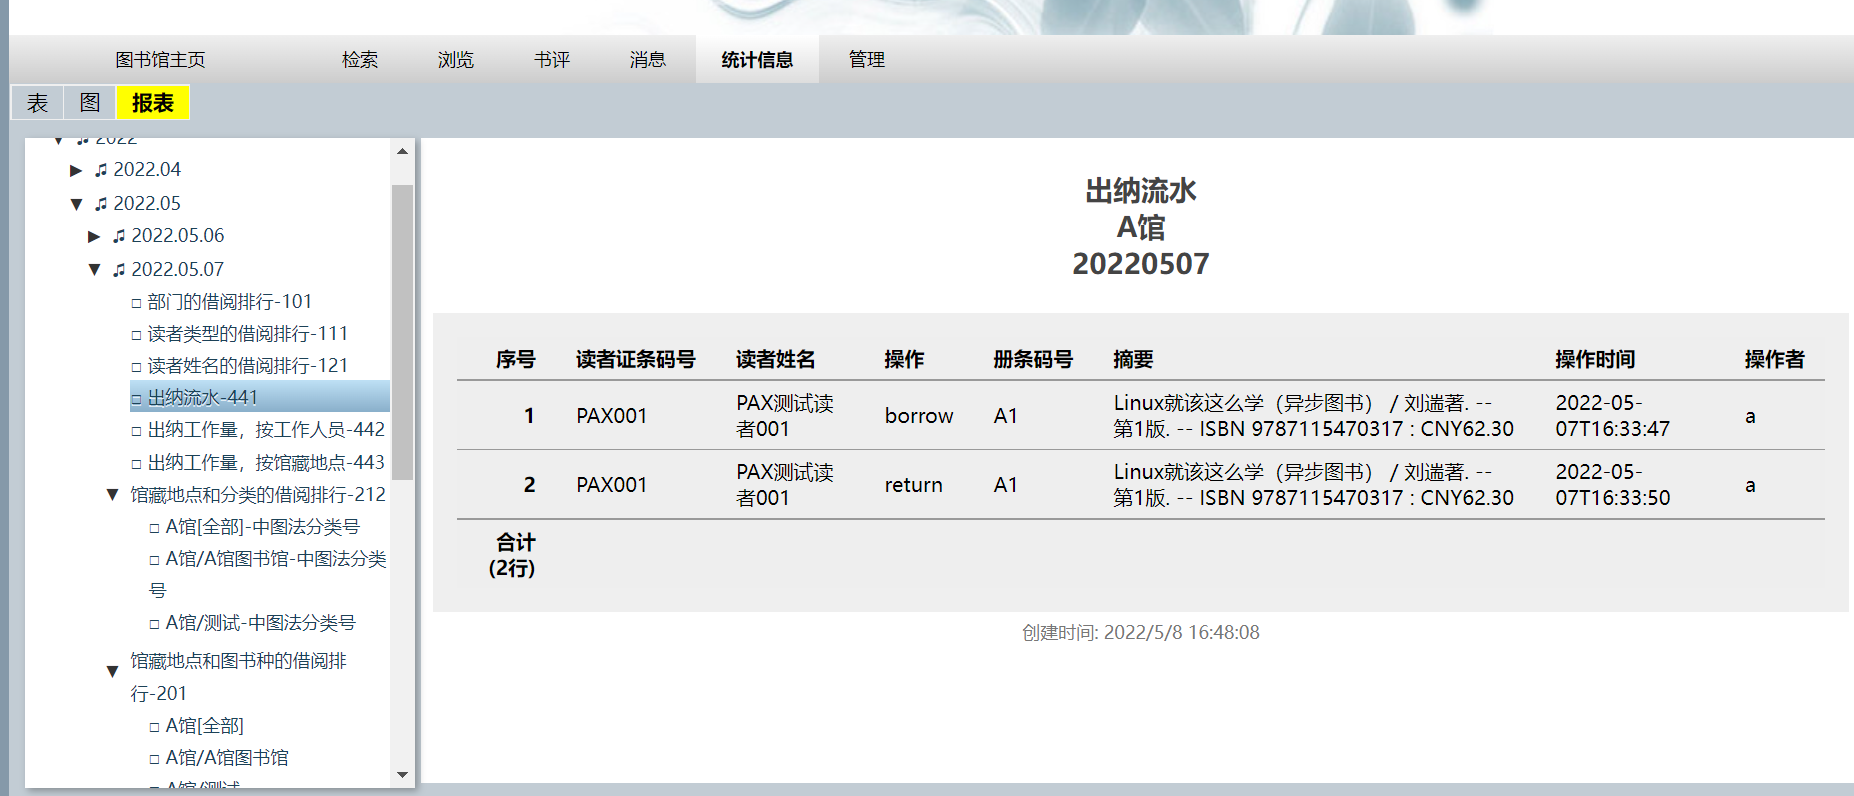
Task: Click square icon beside 出纳工作量，按馆藏地点-443
Action: (136, 464)
